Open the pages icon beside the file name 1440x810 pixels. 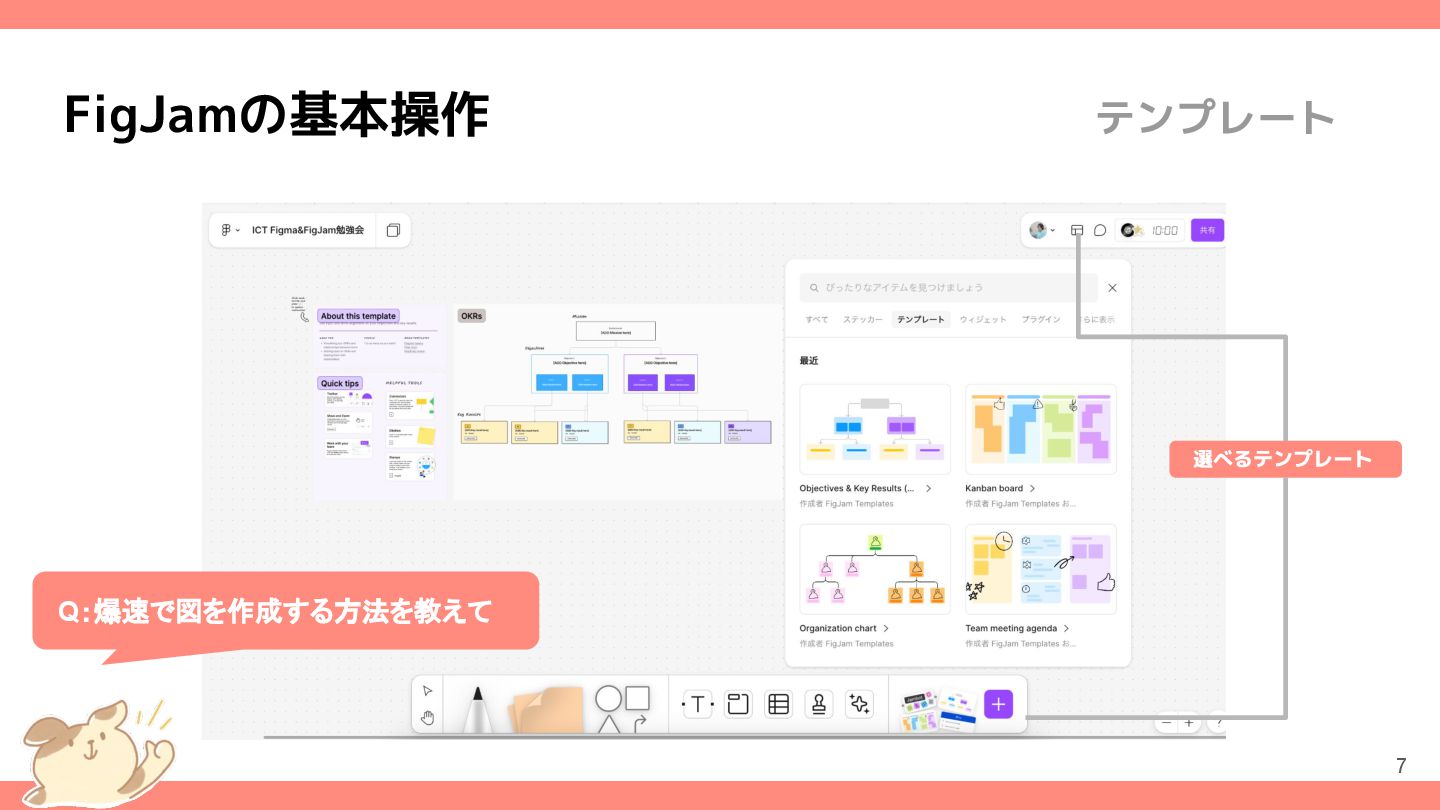coord(393,230)
